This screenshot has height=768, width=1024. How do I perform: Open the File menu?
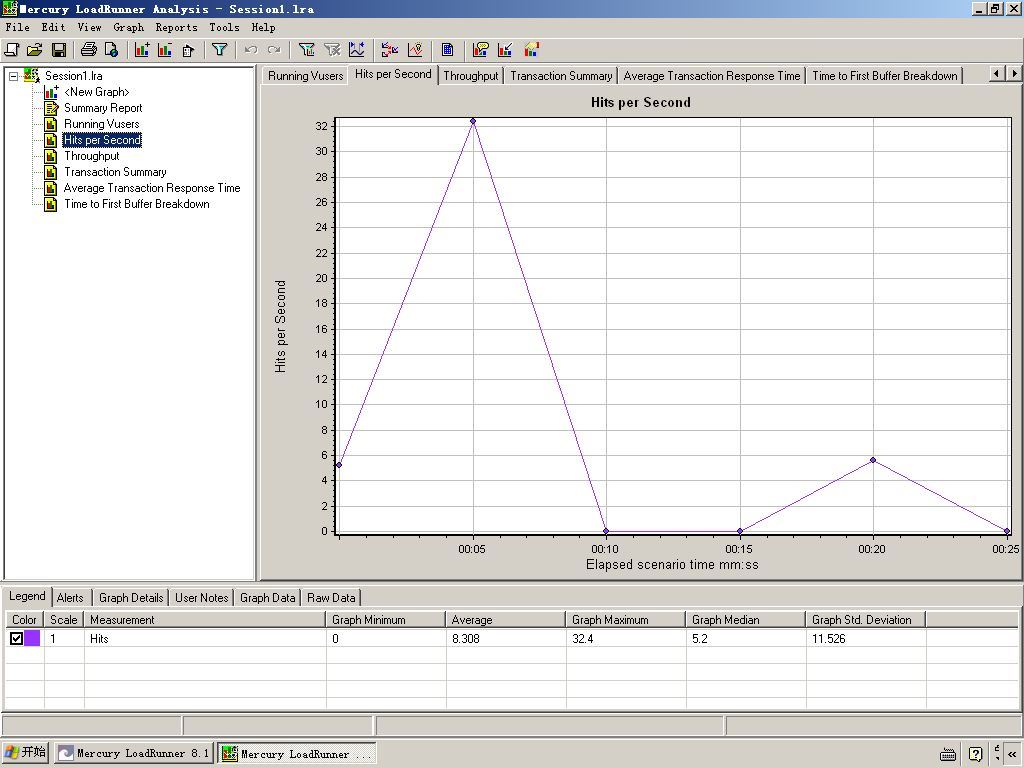pyautogui.click(x=18, y=27)
